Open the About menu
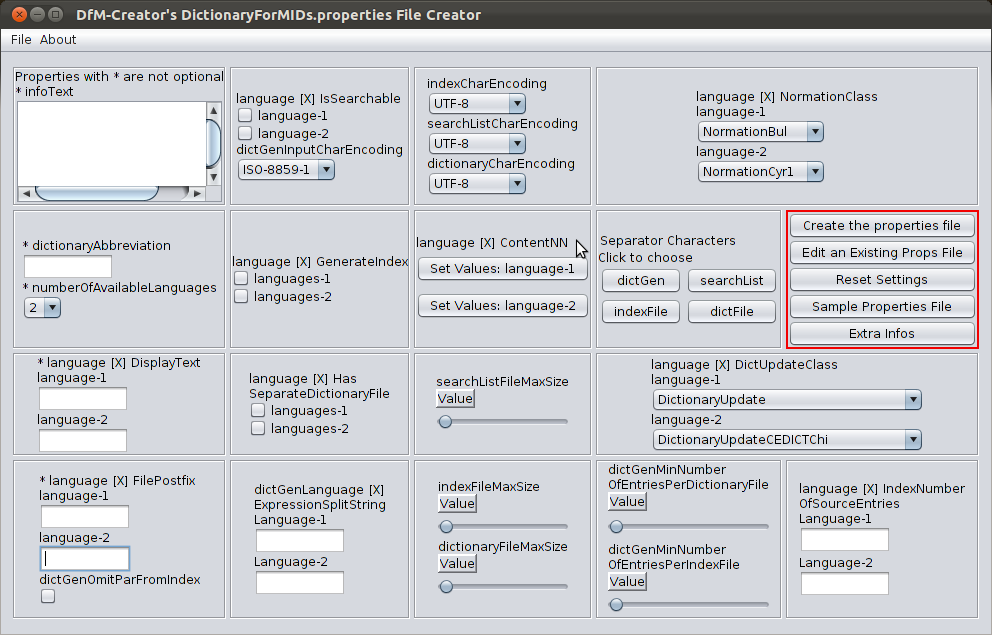This screenshot has width=992, height=635. pos(58,39)
